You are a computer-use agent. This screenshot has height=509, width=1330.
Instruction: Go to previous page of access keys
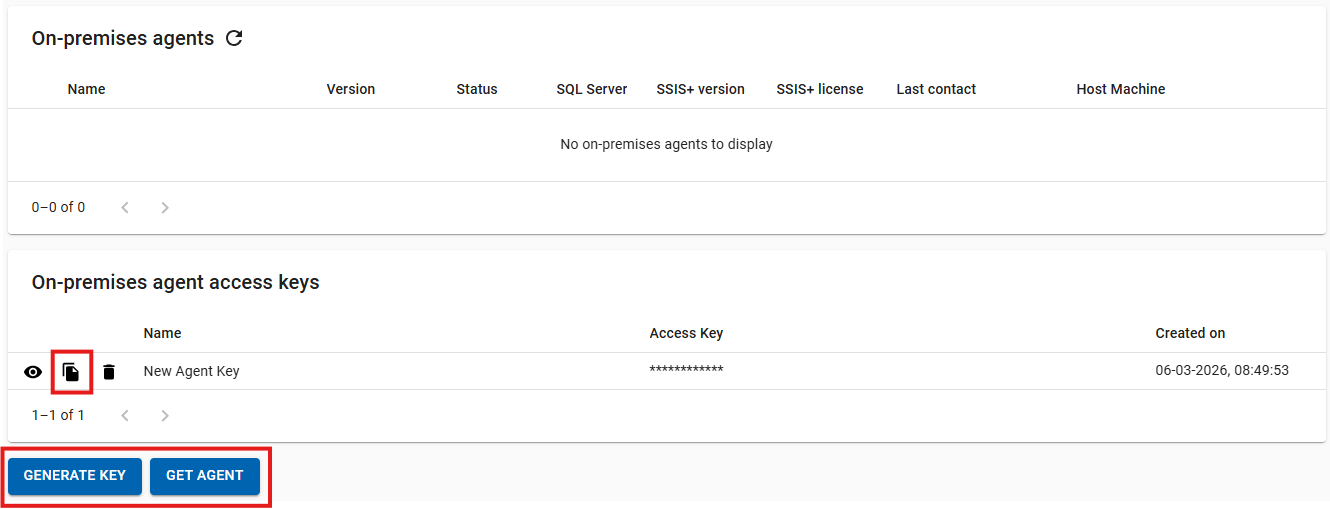[x=125, y=416]
